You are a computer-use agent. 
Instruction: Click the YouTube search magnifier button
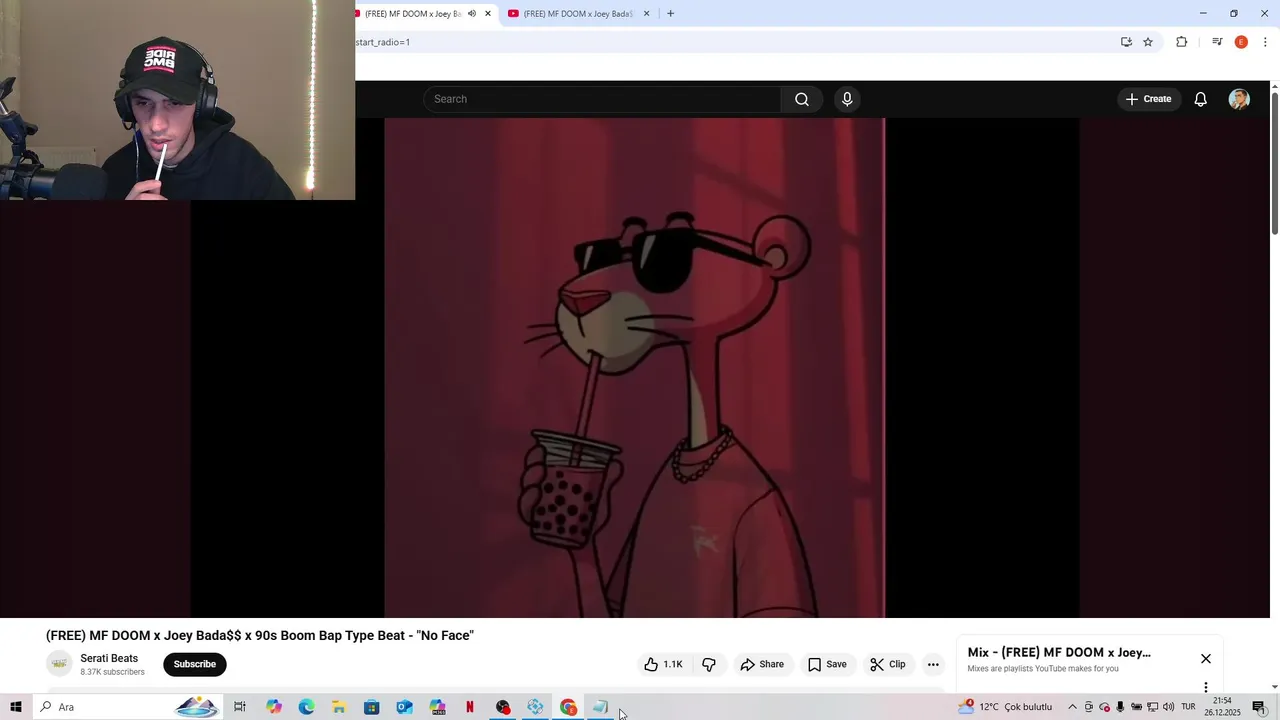[802, 99]
